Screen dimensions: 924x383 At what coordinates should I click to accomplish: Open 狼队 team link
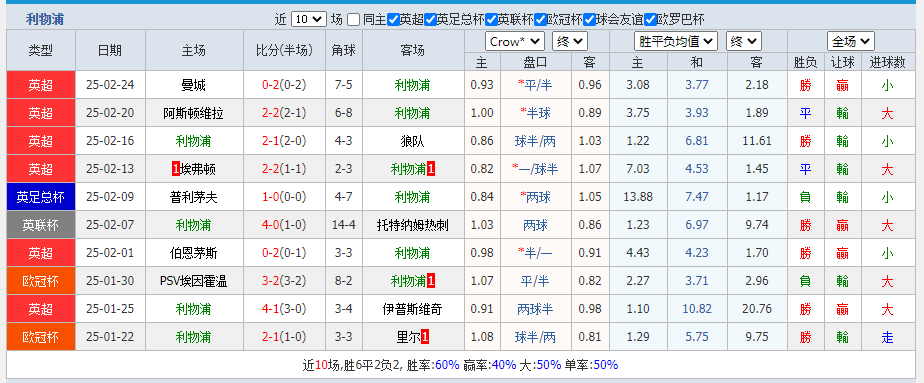pyautogui.click(x=412, y=141)
